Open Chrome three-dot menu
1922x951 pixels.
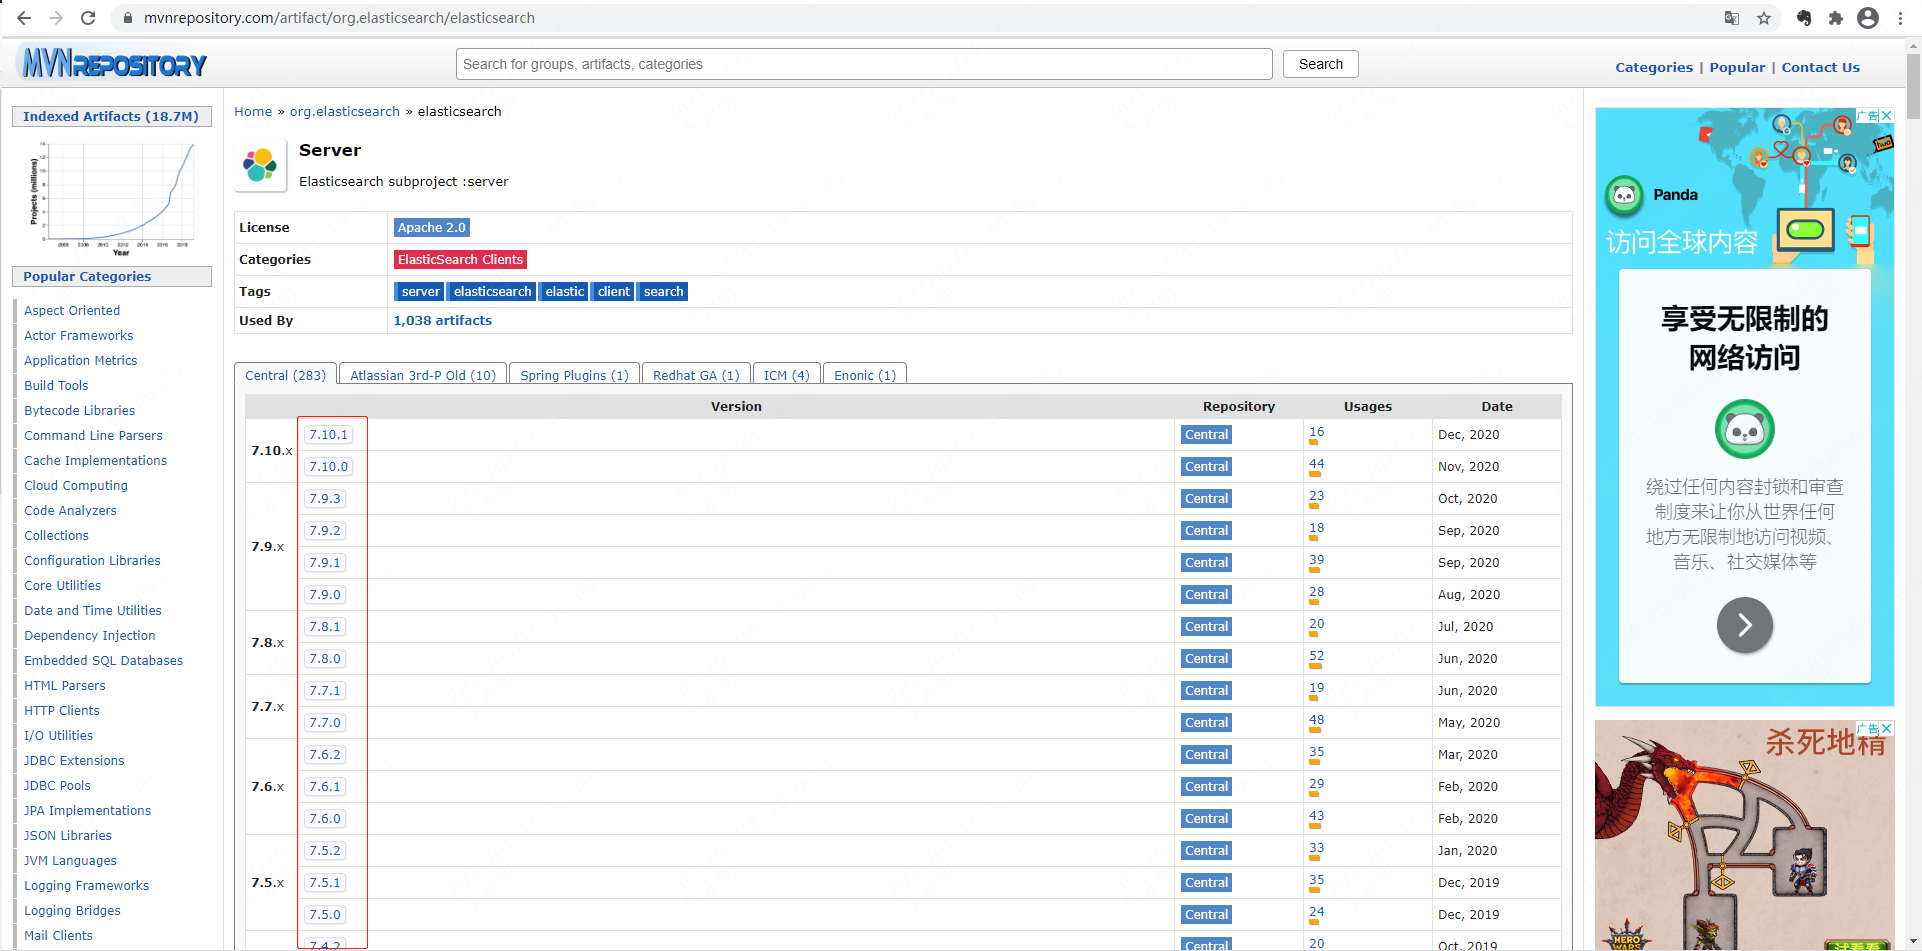1901,18
